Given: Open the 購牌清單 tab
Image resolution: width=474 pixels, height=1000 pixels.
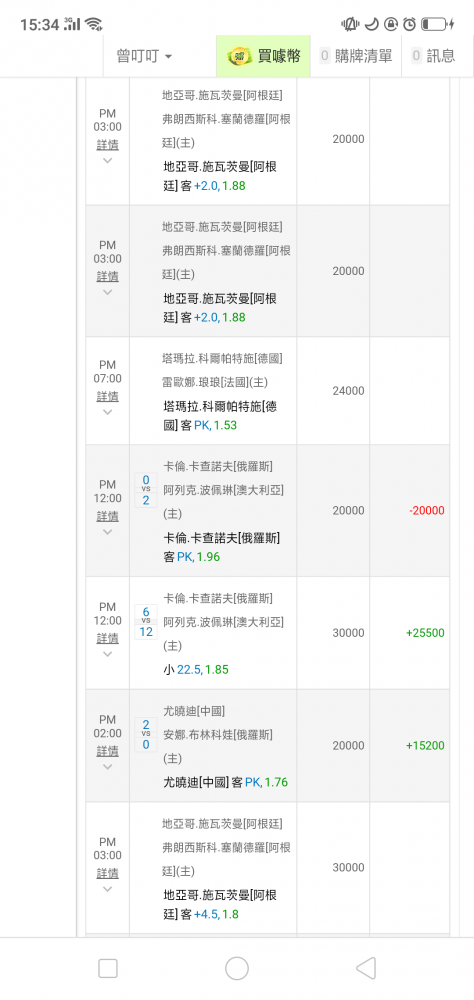Looking at the screenshot, I should 356,56.
